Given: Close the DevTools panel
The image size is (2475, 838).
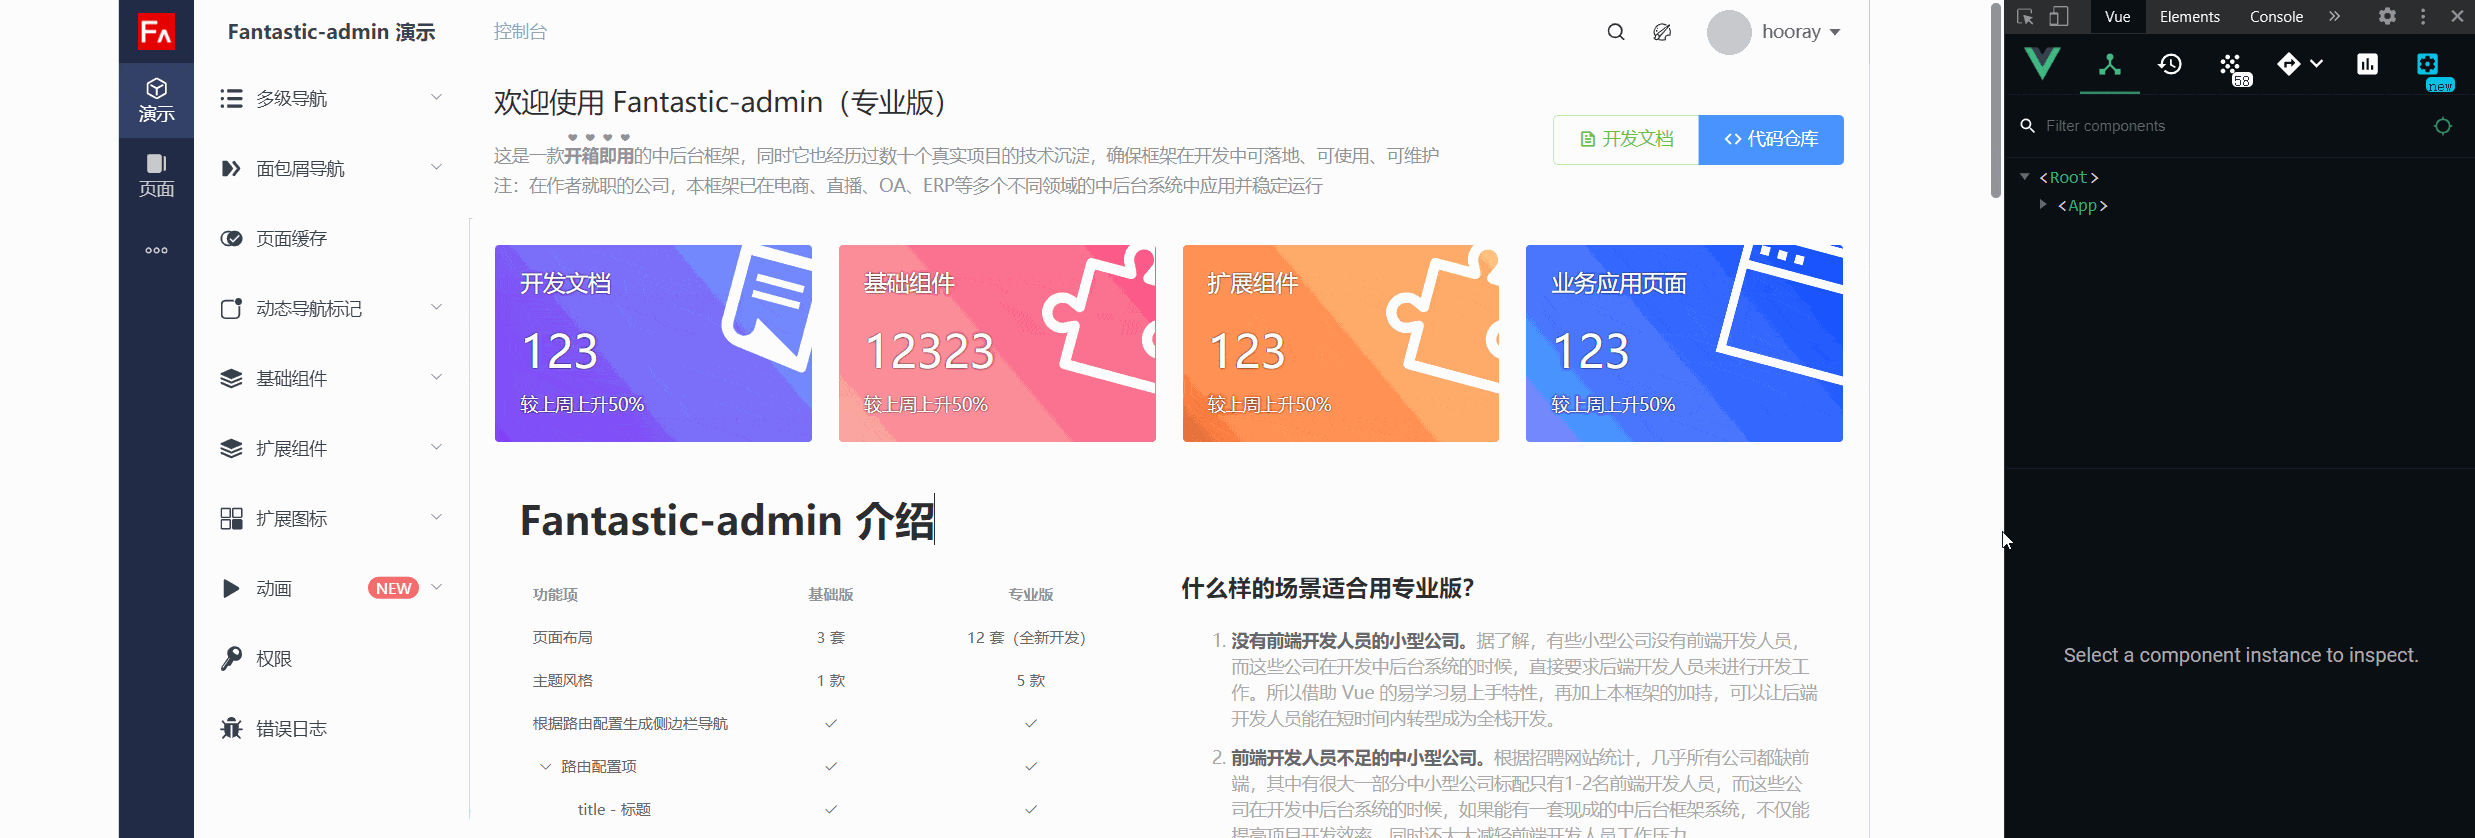Looking at the screenshot, I should [x=2457, y=16].
